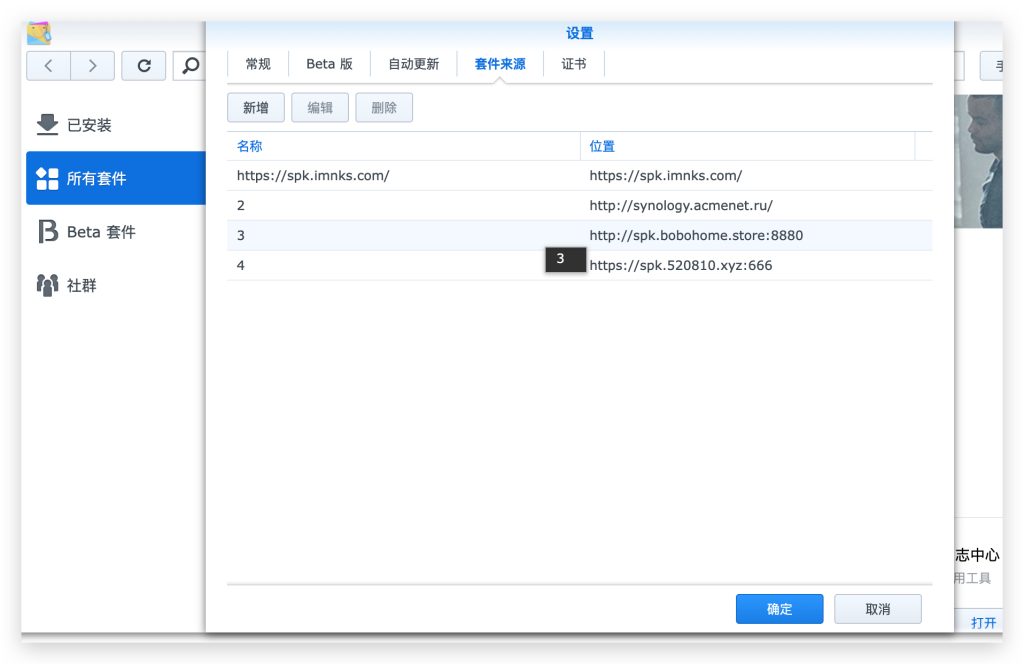The height and width of the screenshot is (664, 1024).
Task: Click the https://spk.520810.xyz:666 location
Action: pos(680,265)
